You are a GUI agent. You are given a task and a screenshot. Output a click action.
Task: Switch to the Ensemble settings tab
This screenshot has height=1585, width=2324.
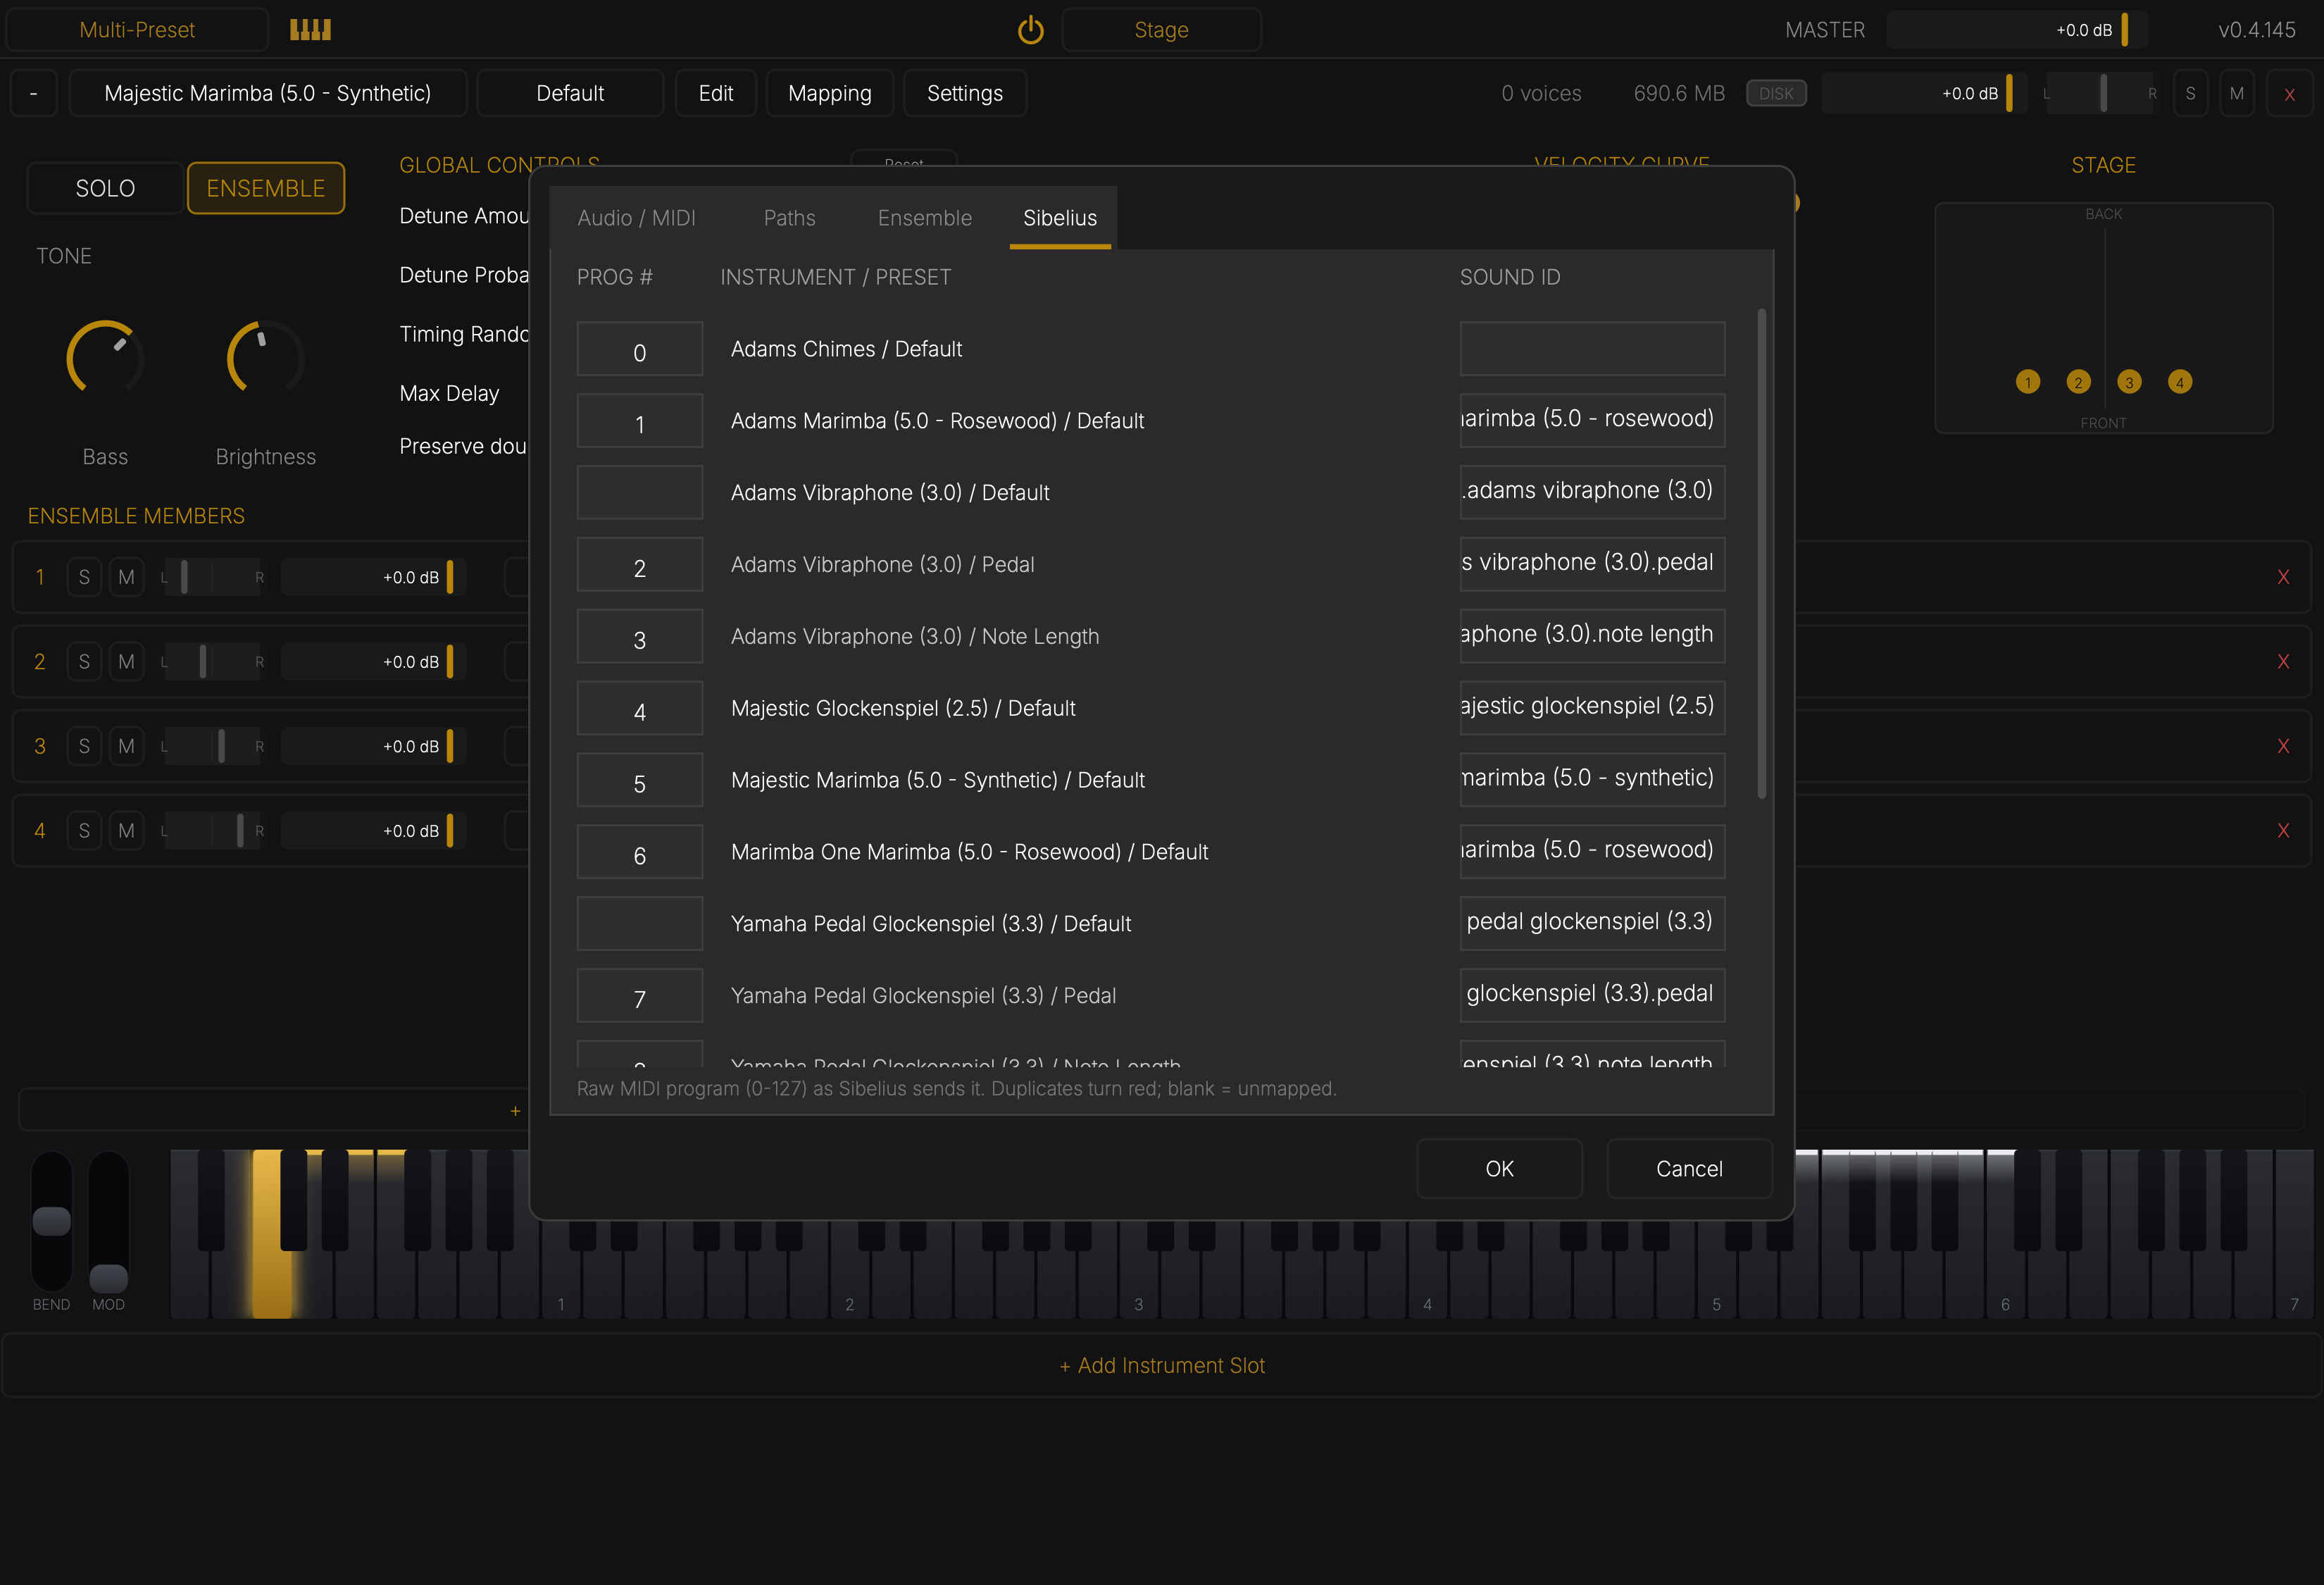[x=925, y=218]
